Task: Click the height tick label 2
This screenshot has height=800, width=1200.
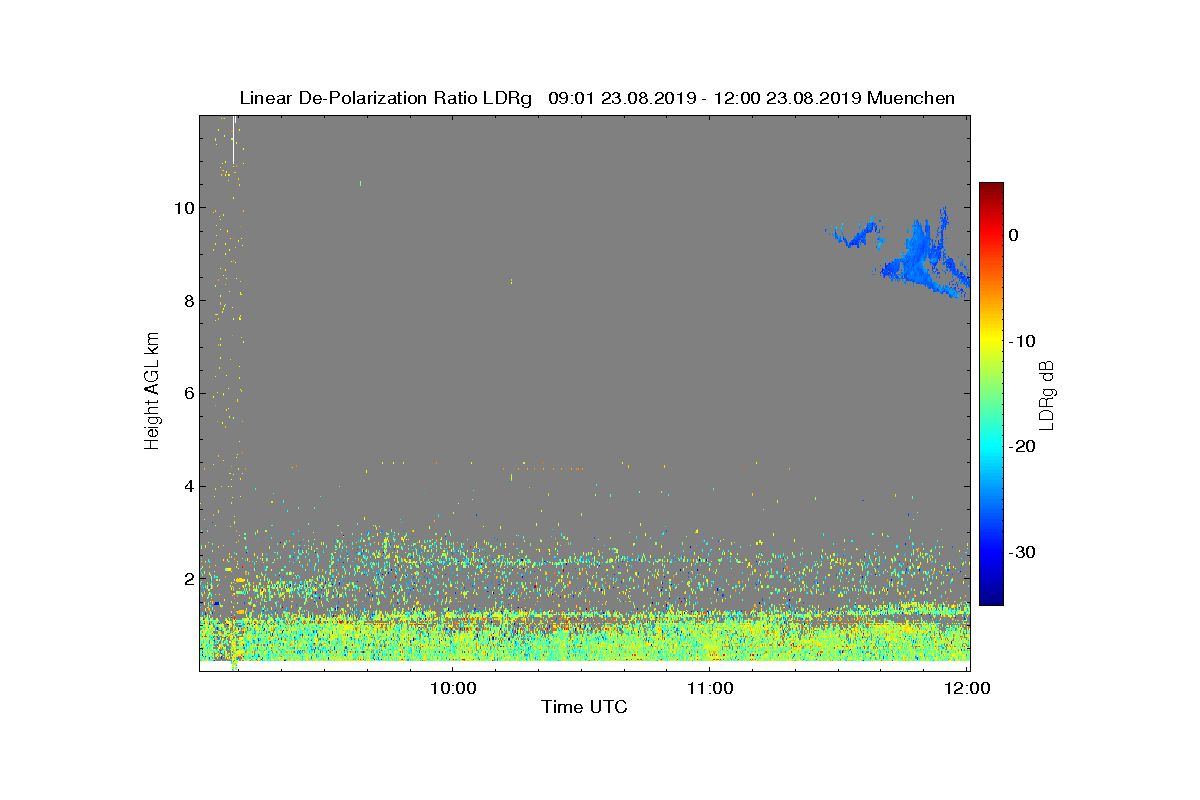Action: [x=189, y=579]
